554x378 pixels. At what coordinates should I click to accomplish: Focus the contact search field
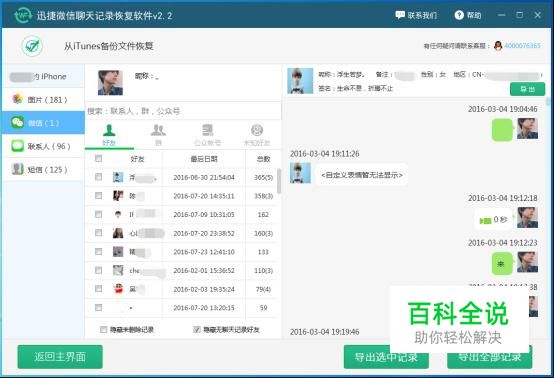(183, 111)
